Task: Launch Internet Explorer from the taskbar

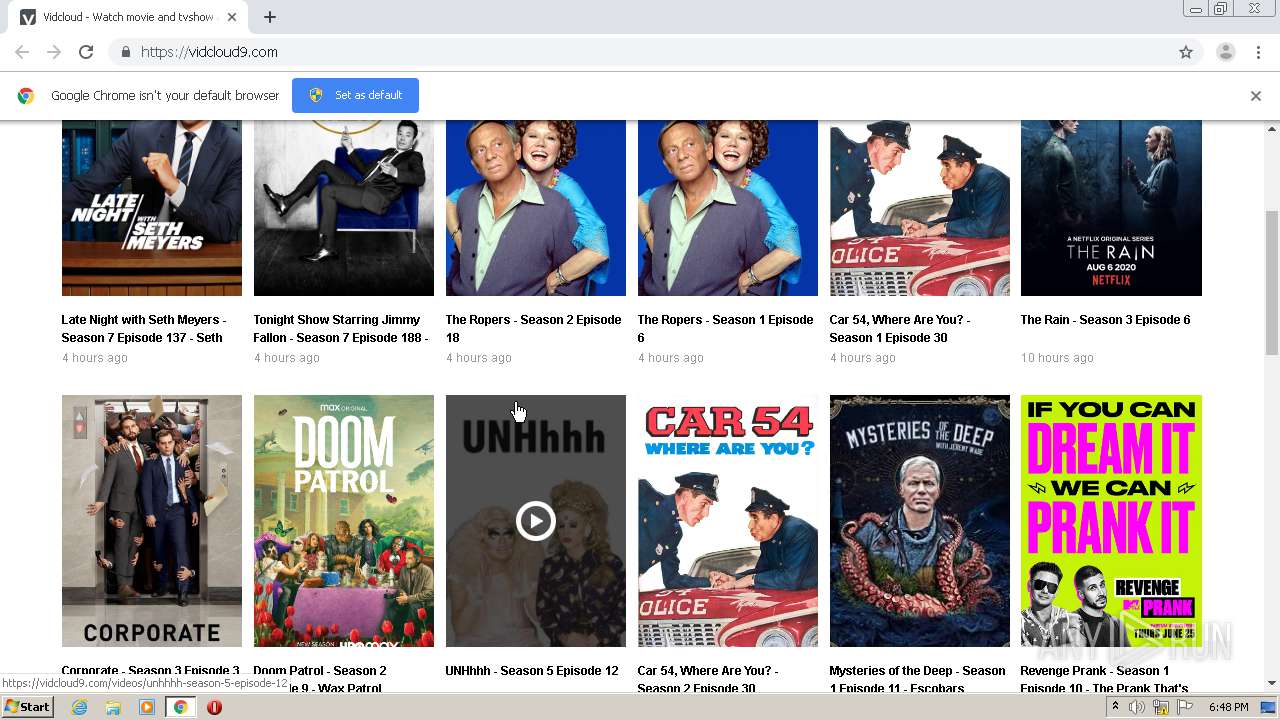Action: click(79, 707)
